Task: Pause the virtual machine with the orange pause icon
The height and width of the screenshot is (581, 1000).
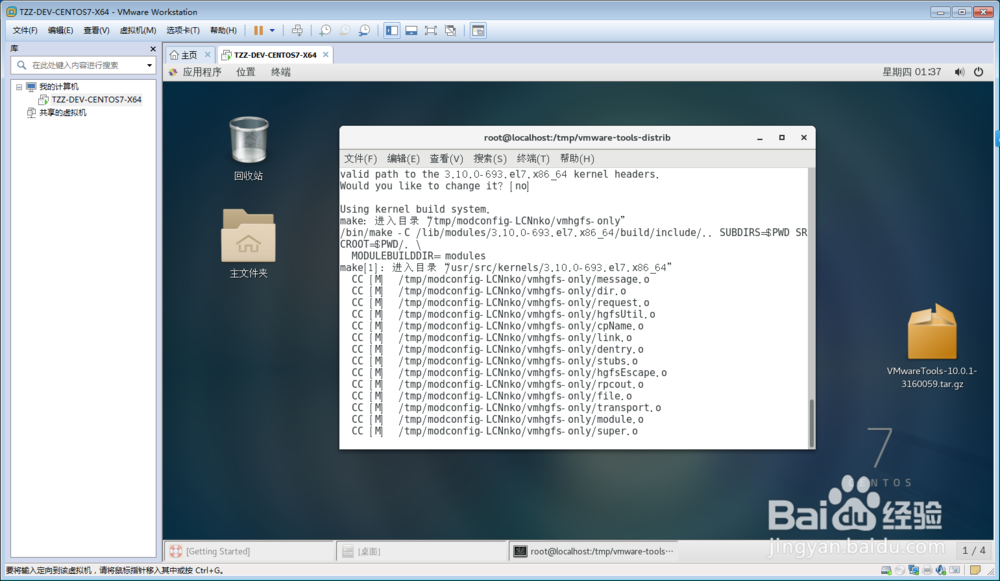Action: [258, 30]
